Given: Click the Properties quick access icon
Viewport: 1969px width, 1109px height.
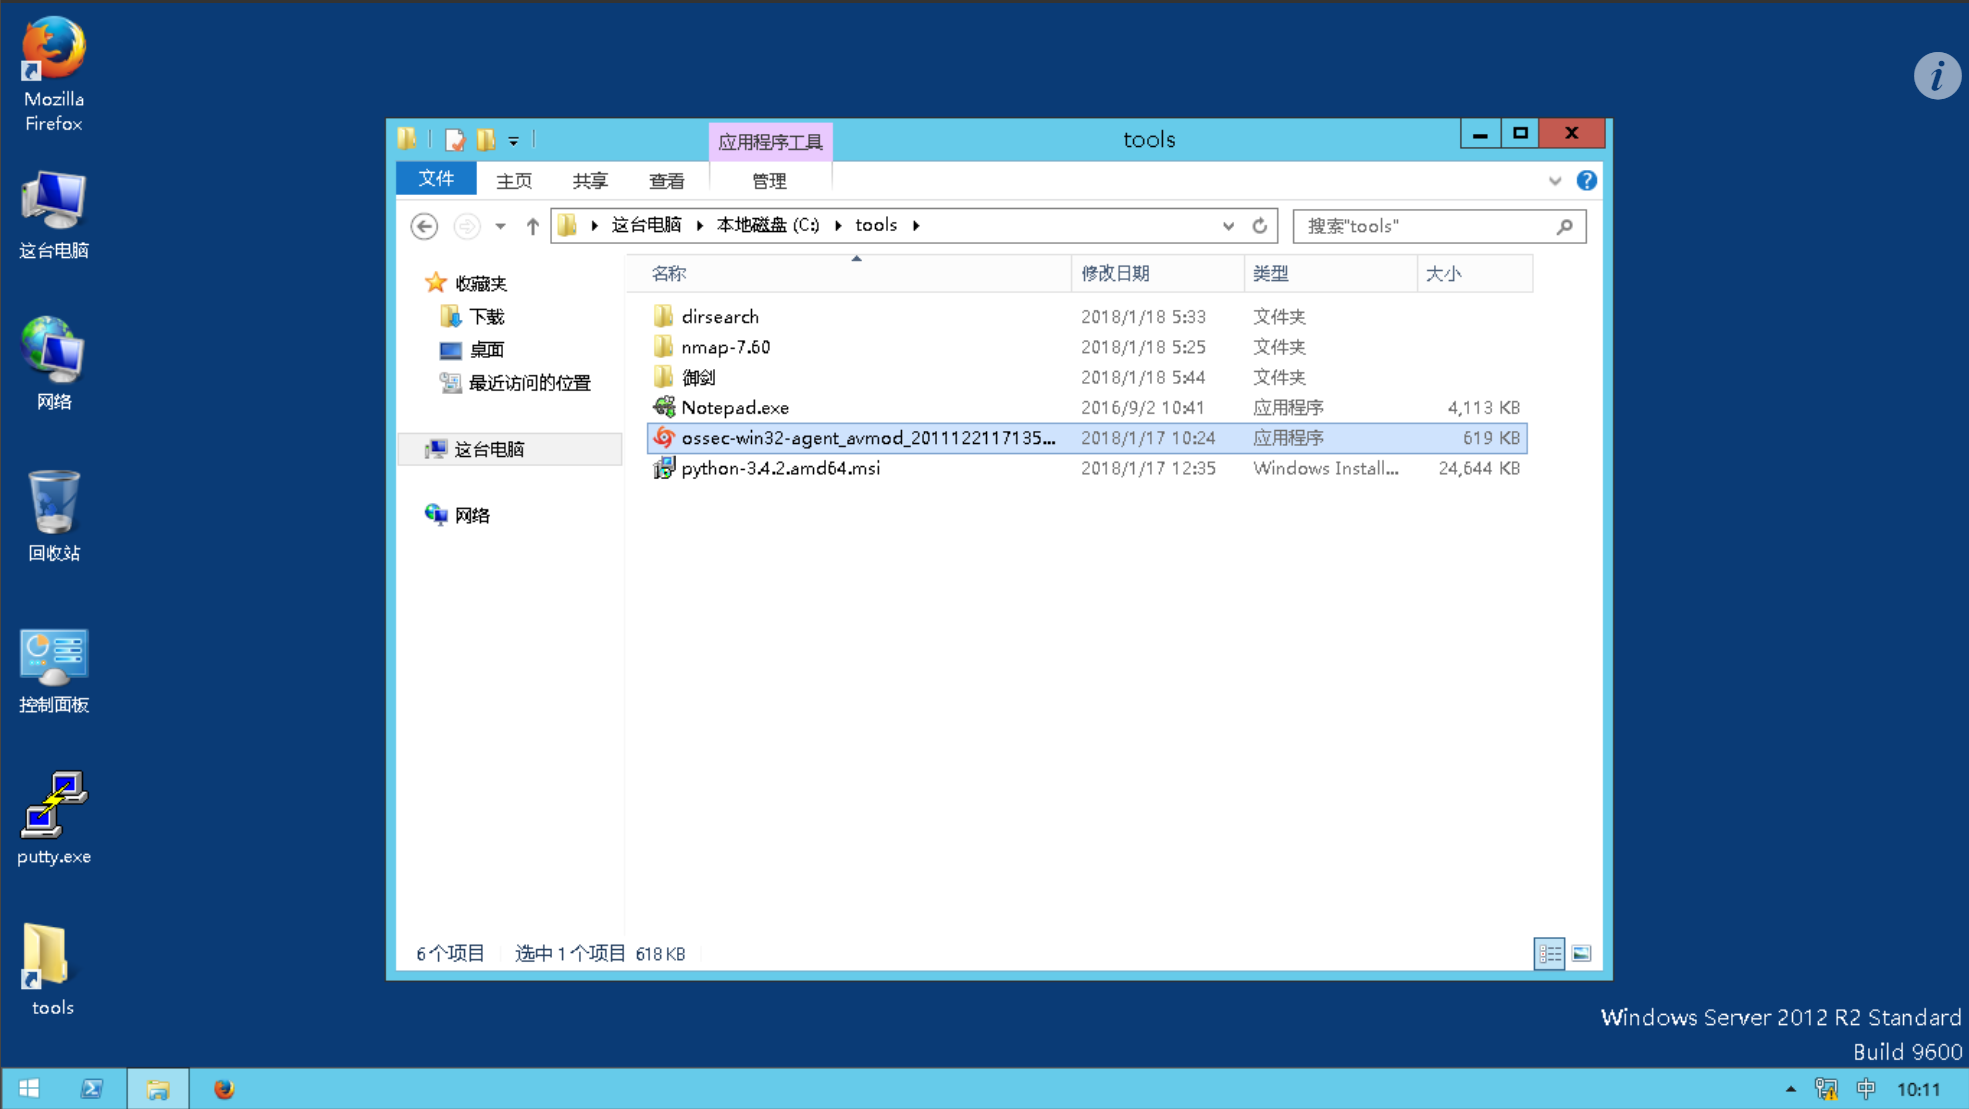Looking at the screenshot, I should [455, 140].
